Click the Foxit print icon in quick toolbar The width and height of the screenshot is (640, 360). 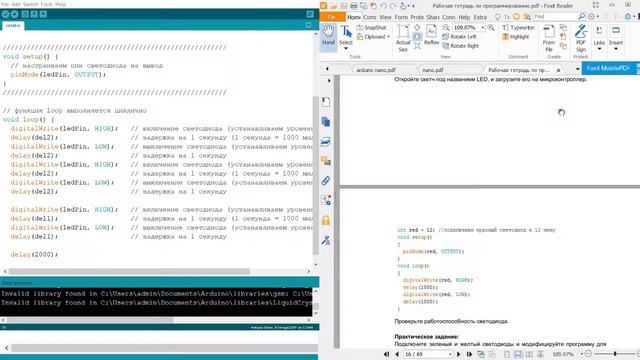354,6
